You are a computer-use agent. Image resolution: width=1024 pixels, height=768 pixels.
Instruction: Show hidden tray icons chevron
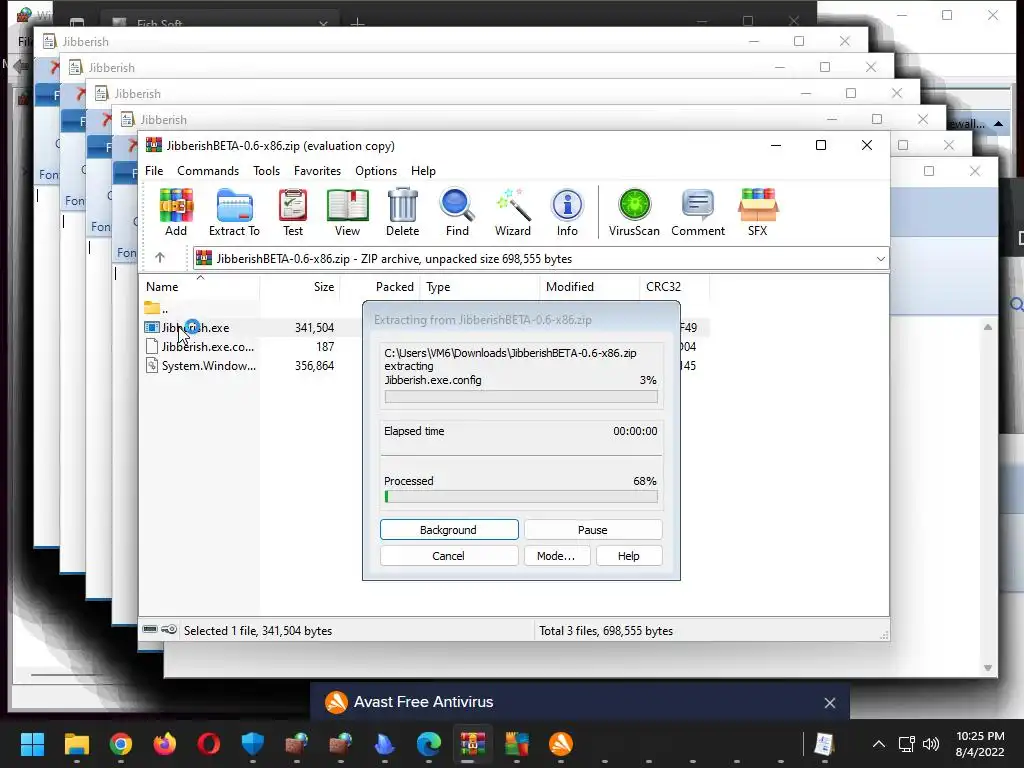click(879, 744)
